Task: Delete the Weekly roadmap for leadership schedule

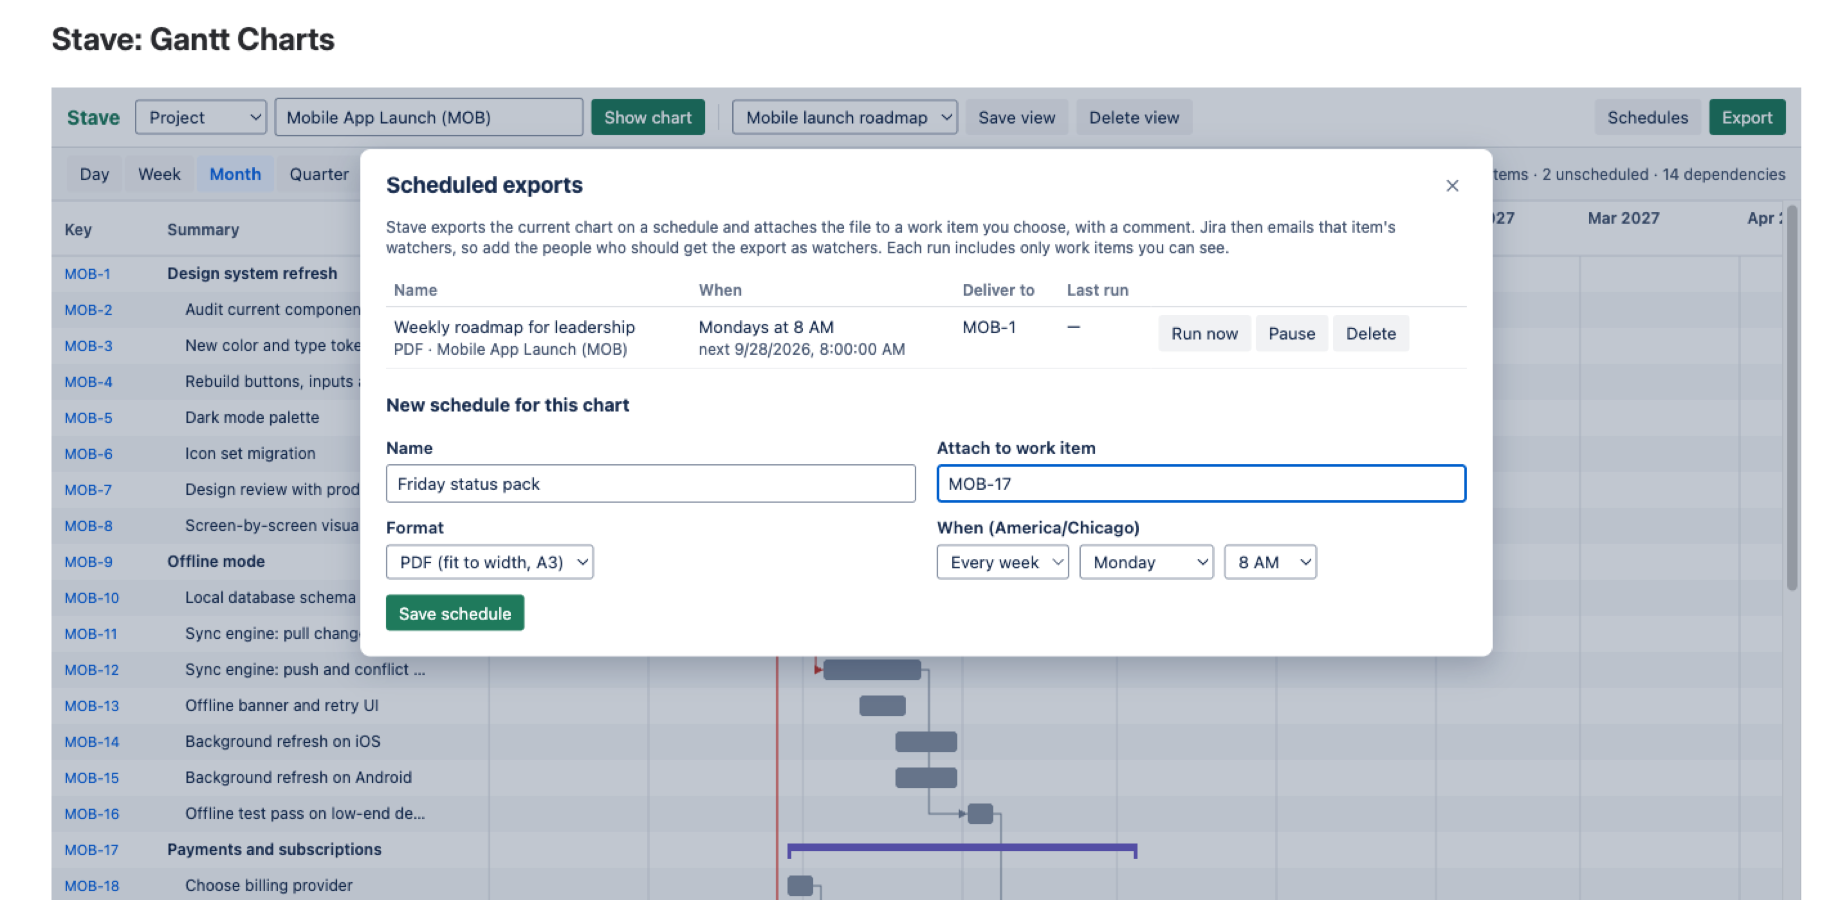Action: 1371,334
